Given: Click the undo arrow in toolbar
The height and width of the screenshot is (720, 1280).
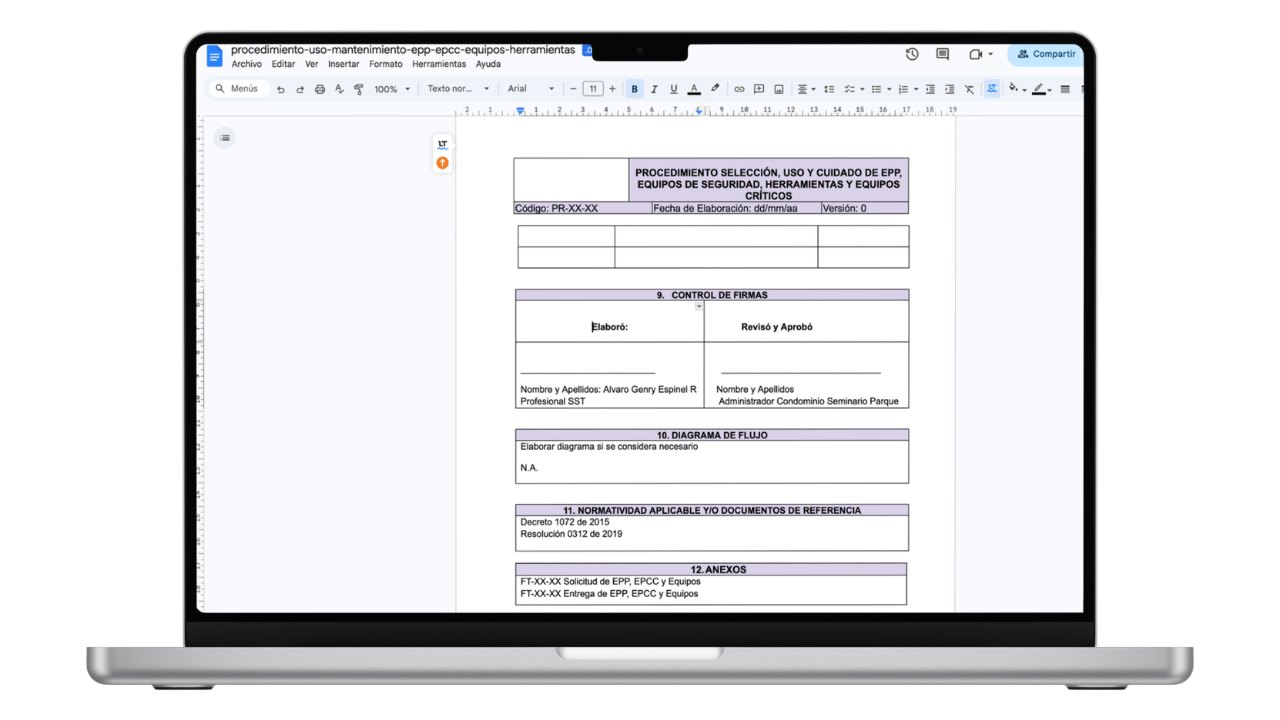Looking at the screenshot, I should point(280,89).
